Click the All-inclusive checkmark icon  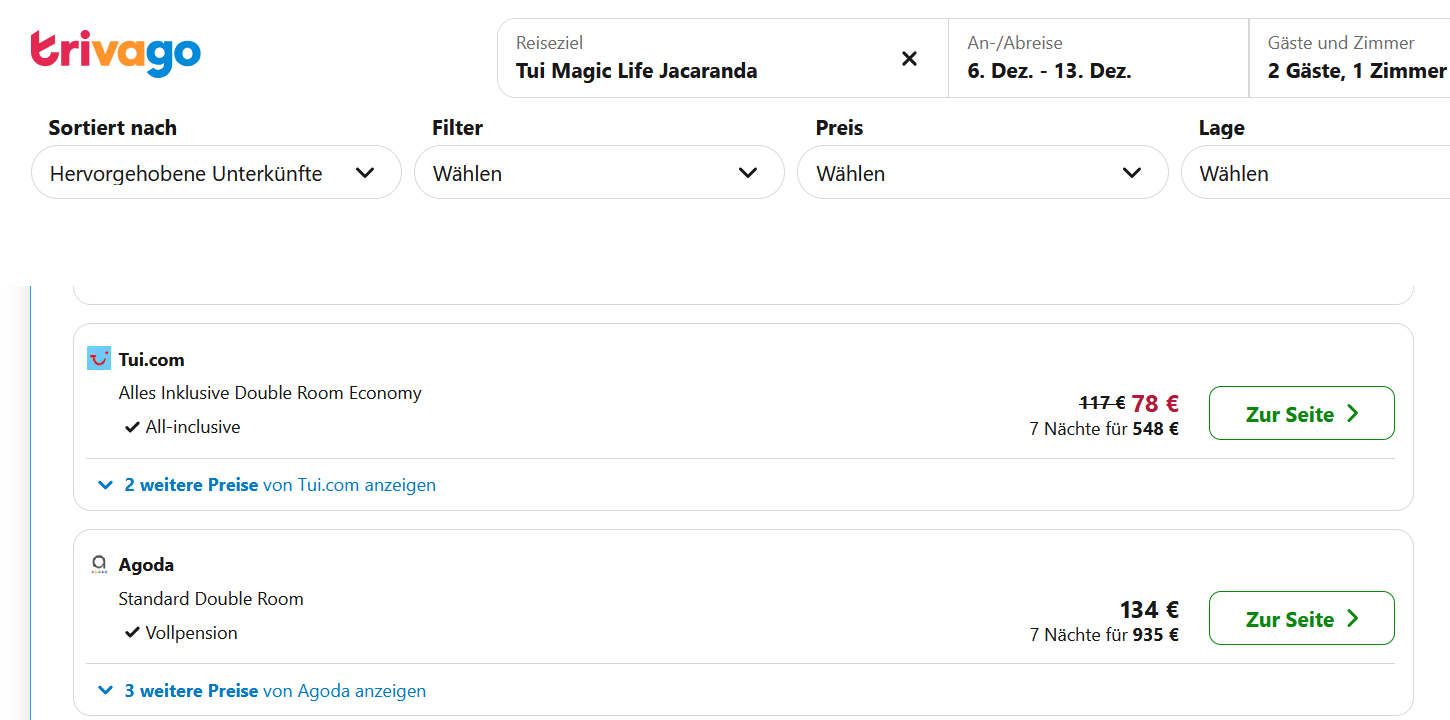point(132,427)
